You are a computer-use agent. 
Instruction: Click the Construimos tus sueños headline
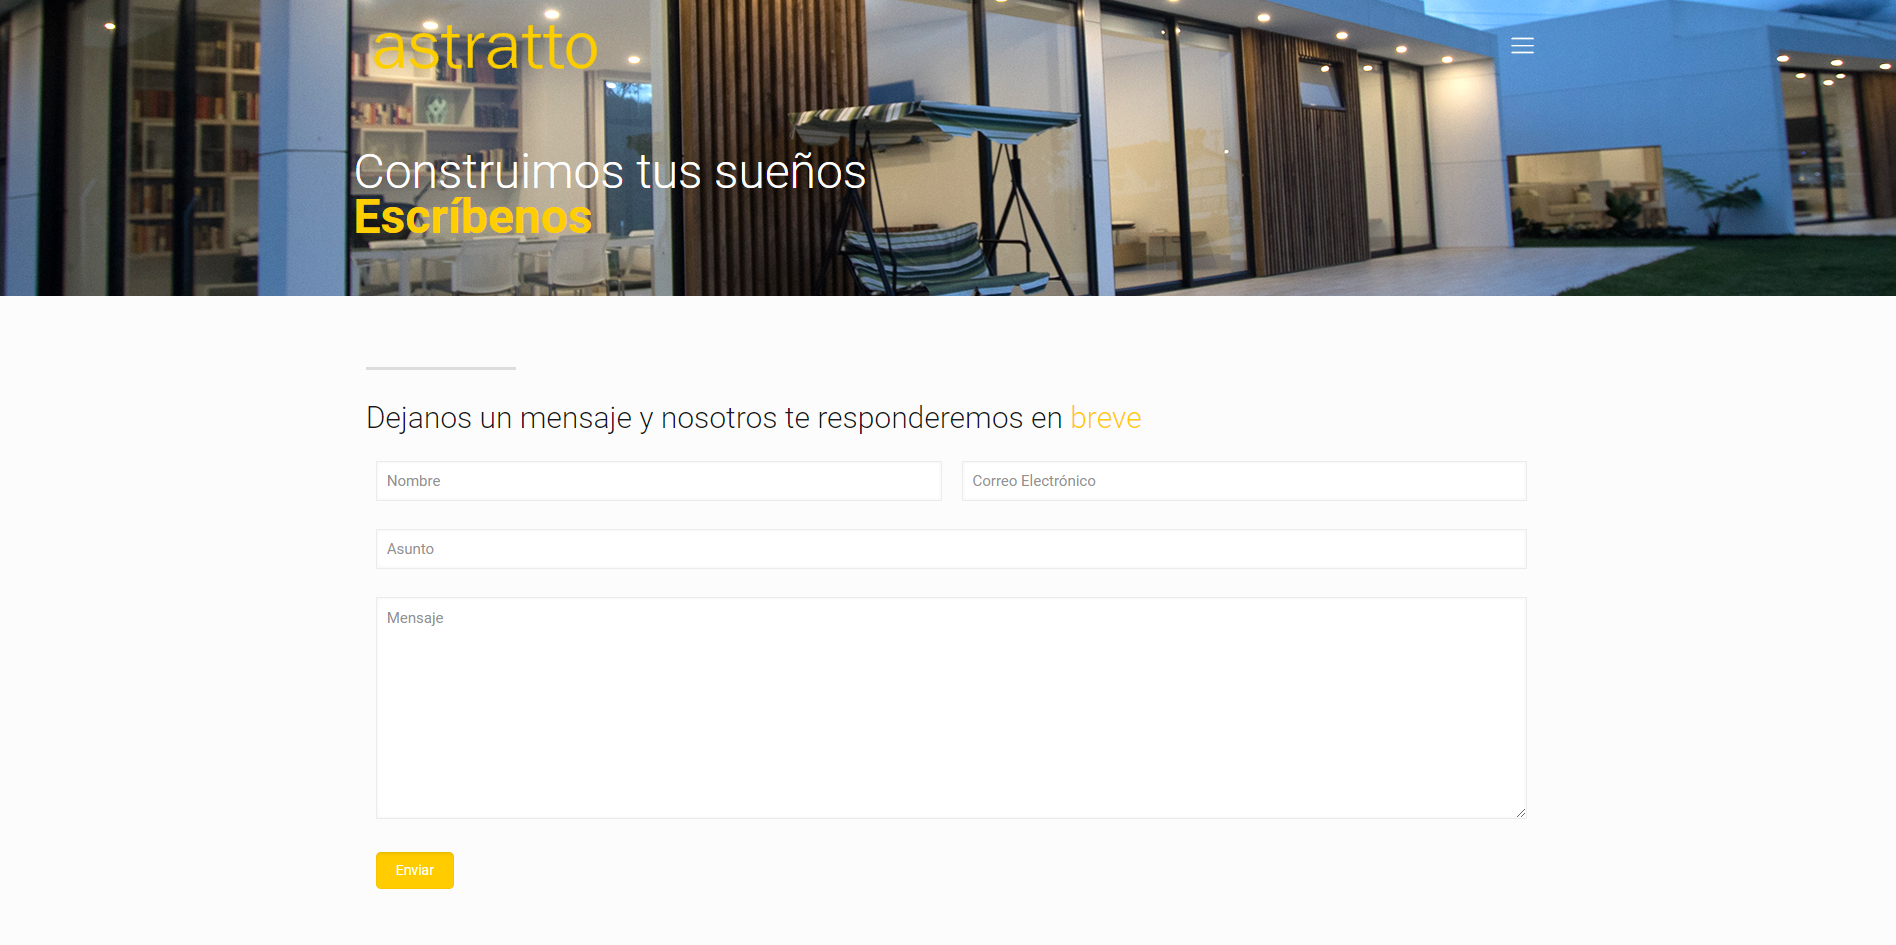610,171
